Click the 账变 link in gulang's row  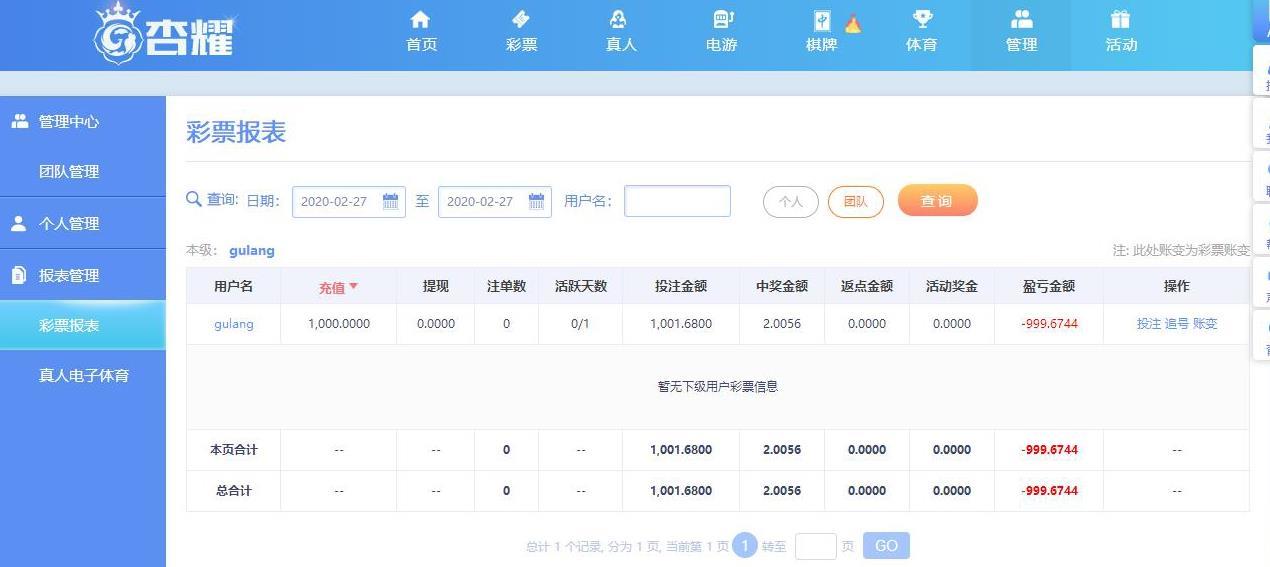point(1205,324)
